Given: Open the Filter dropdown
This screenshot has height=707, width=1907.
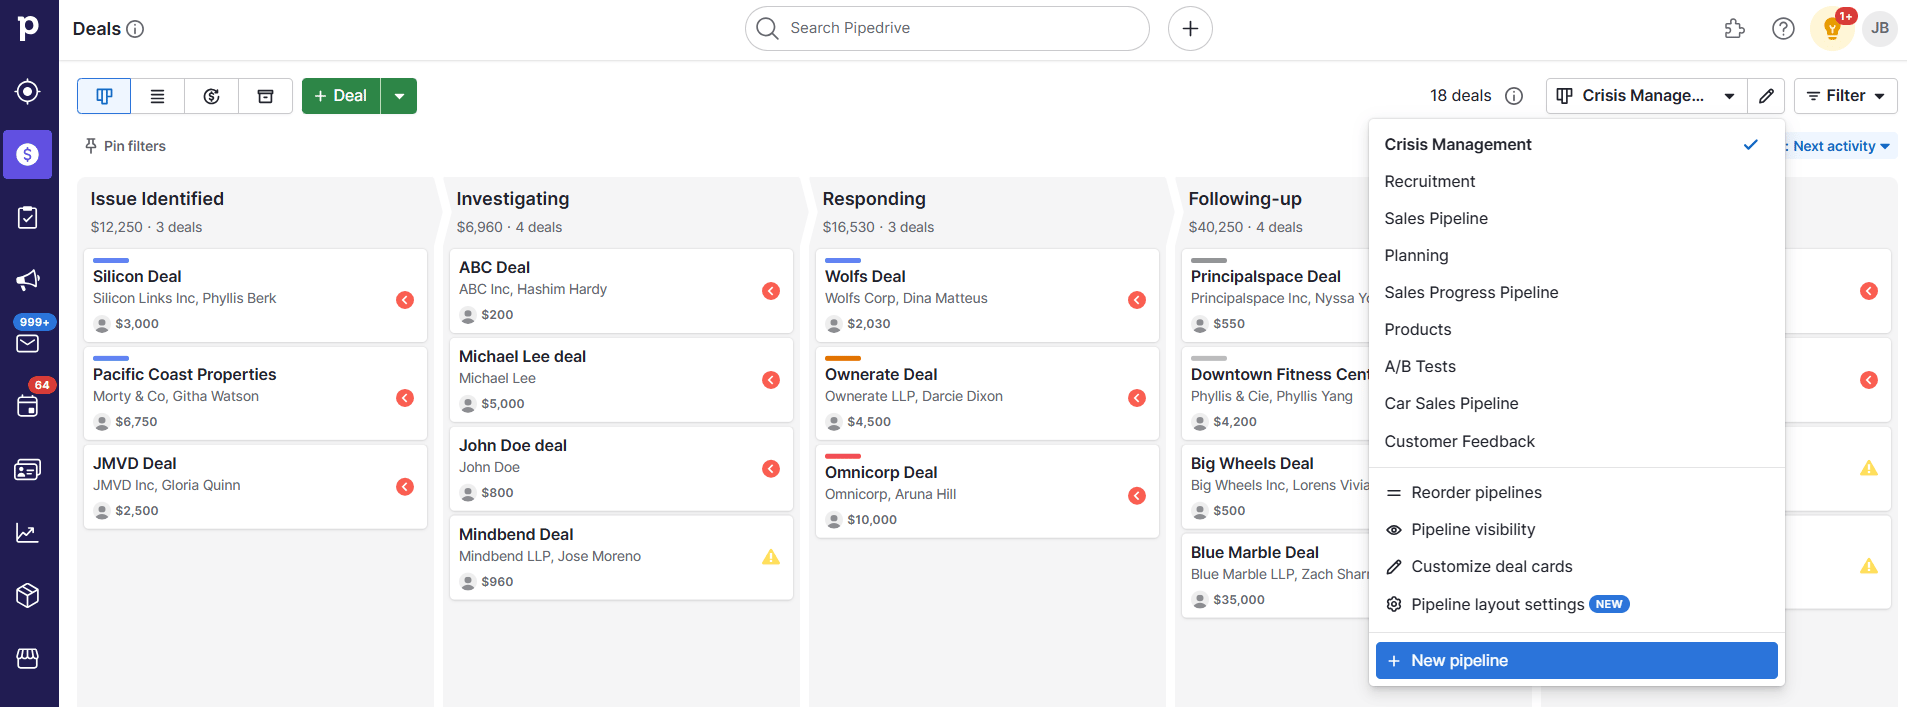Looking at the screenshot, I should coord(1845,96).
